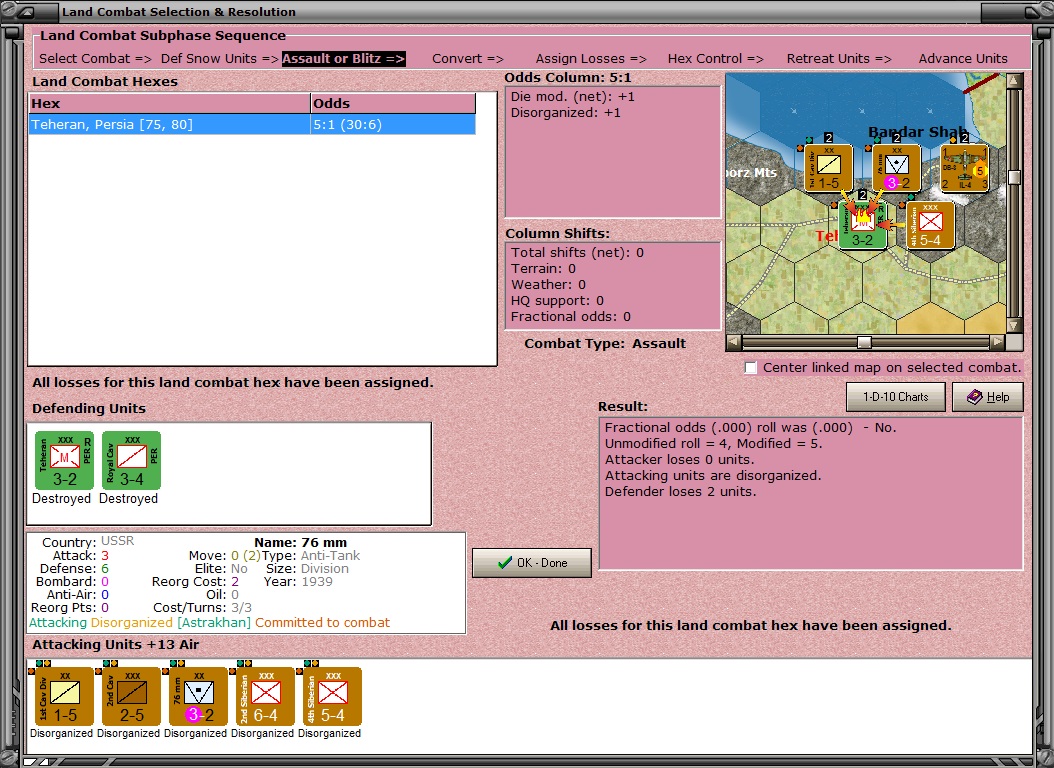Click the 4th Siberian counter on the map
This screenshot has width=1054, height=768.
930,226
